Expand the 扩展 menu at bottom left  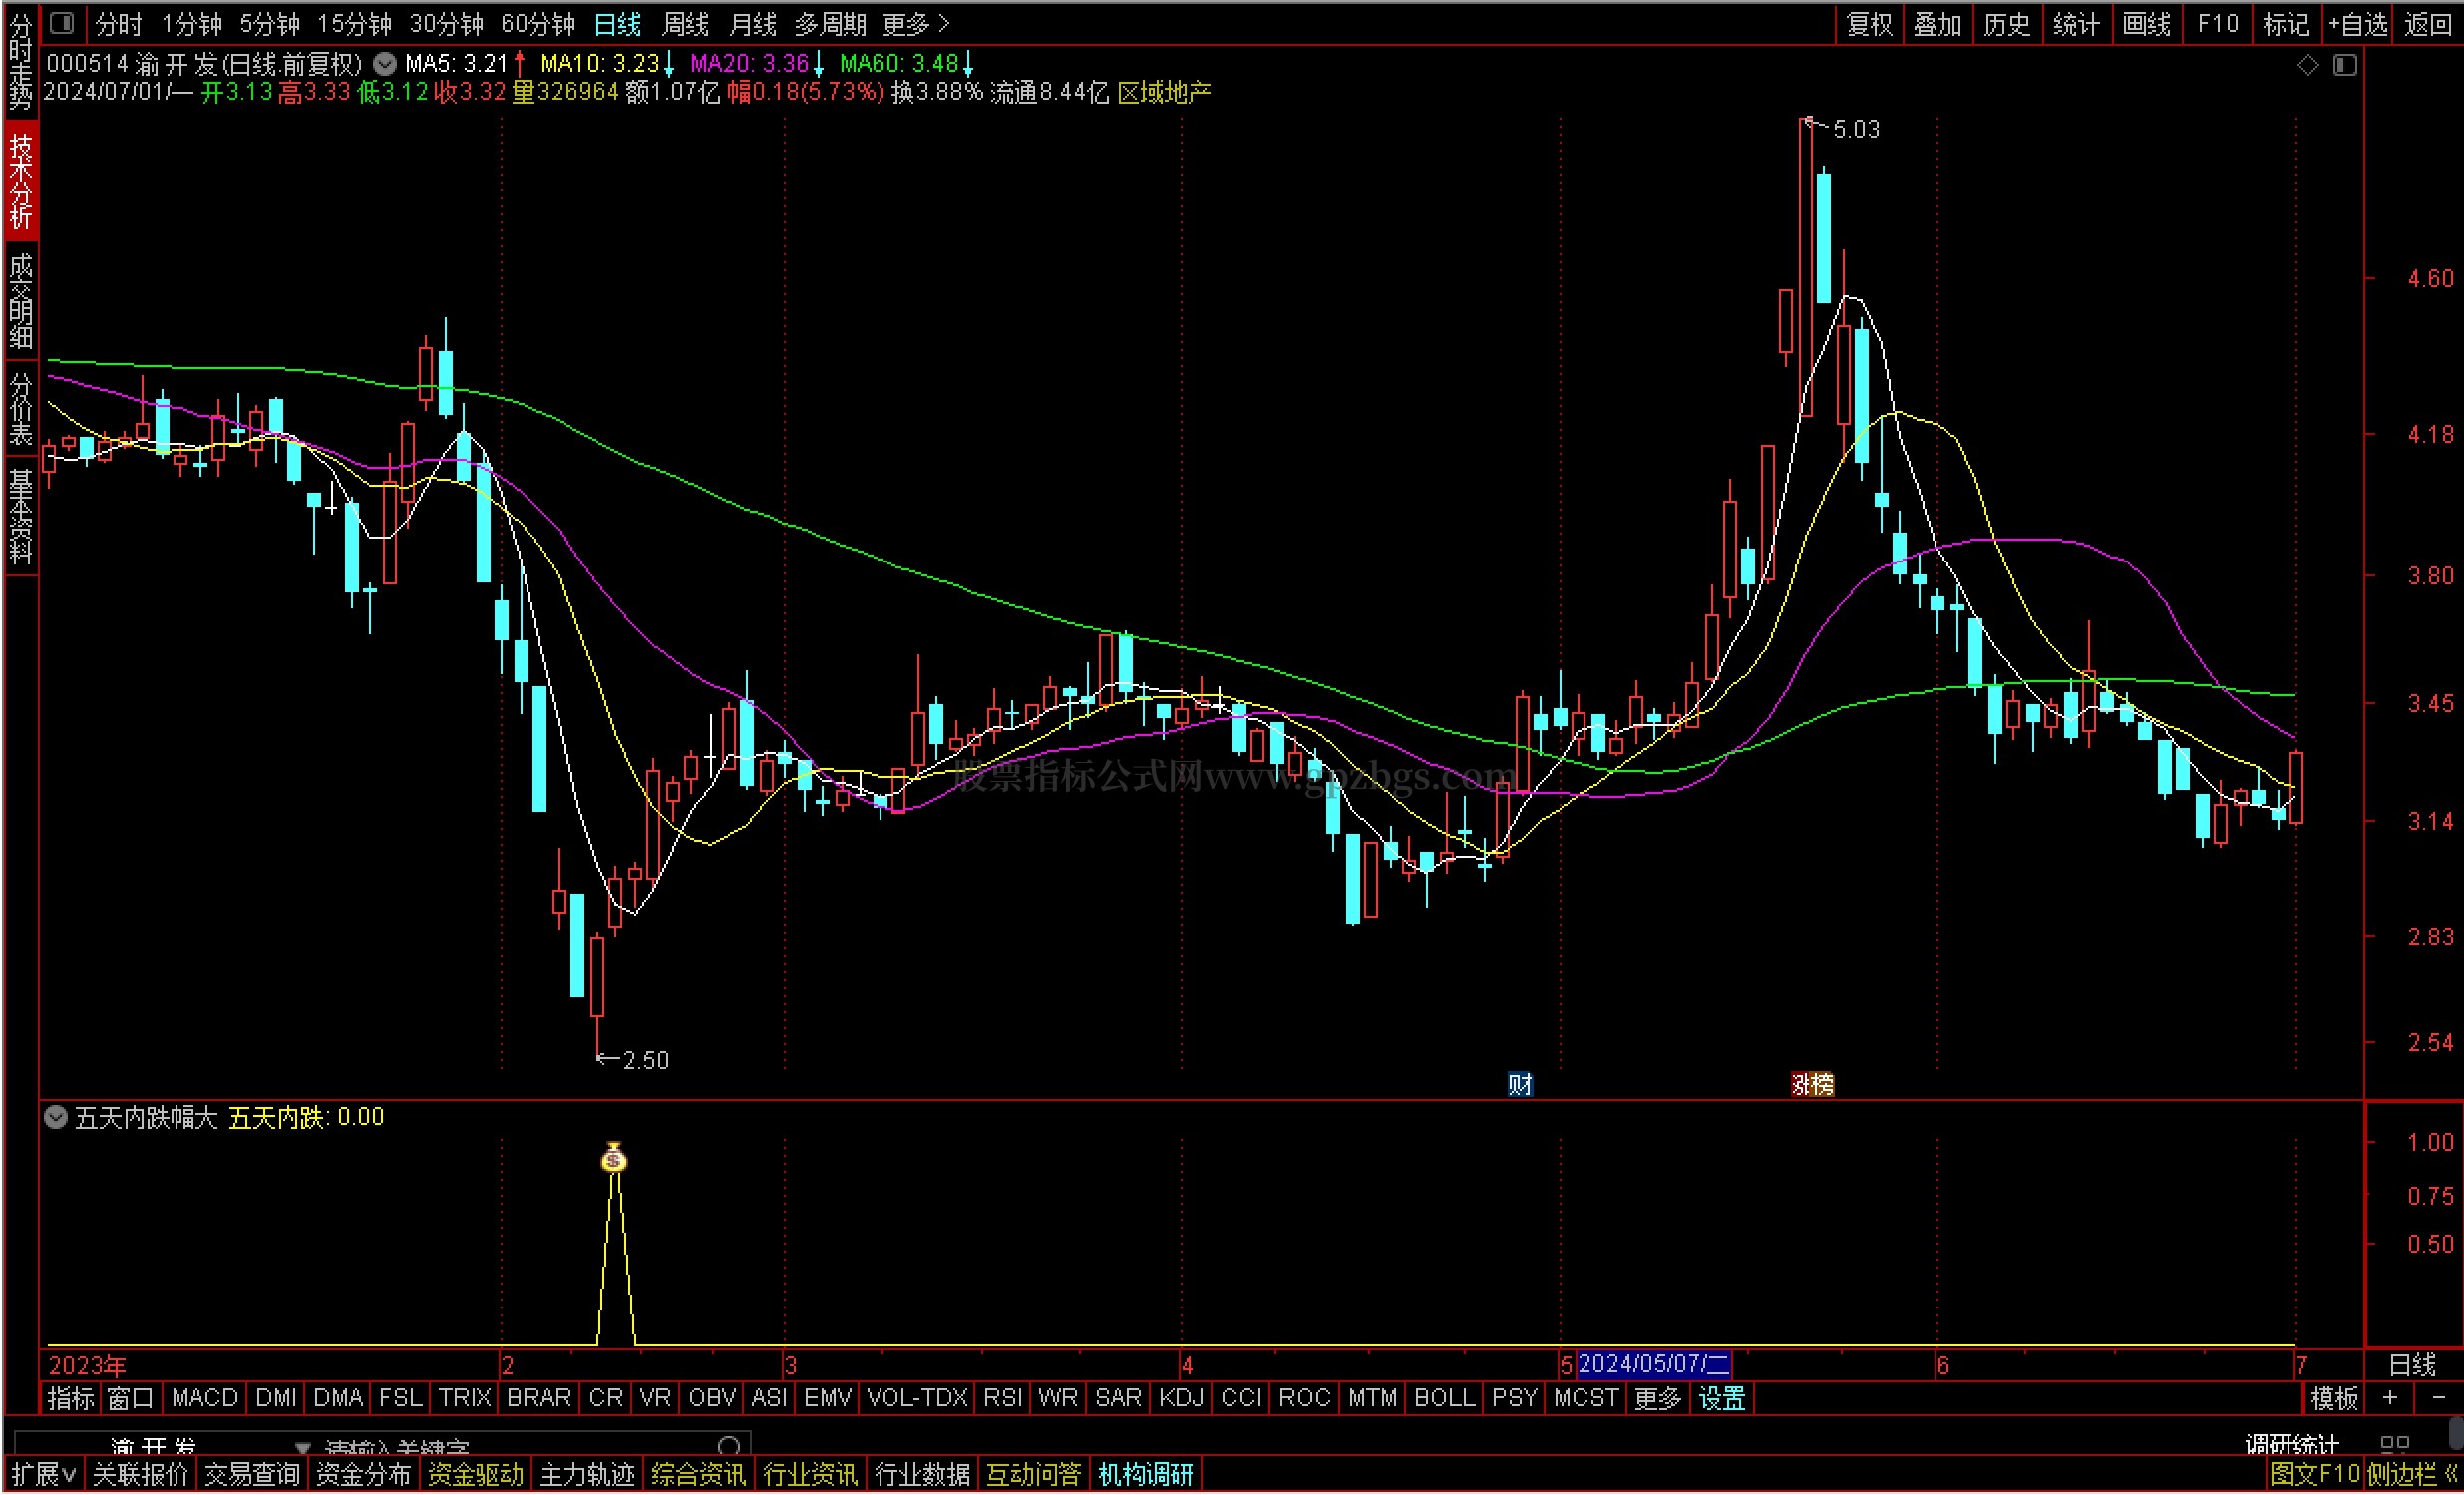tap(43, 1473)
